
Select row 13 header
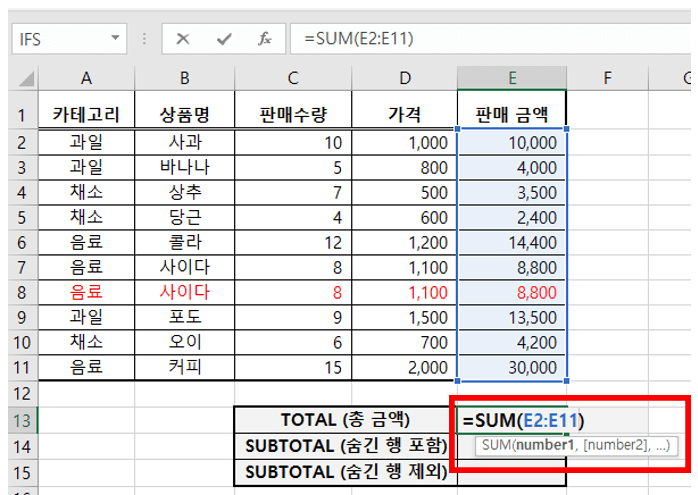[22, 420]
